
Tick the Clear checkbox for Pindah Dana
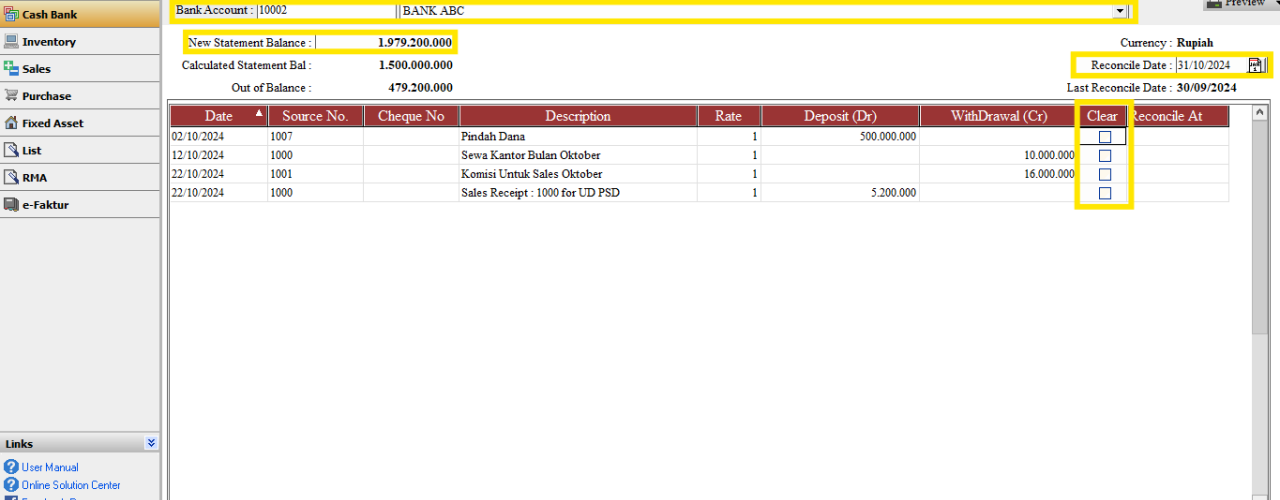(x=1105, y=137)
